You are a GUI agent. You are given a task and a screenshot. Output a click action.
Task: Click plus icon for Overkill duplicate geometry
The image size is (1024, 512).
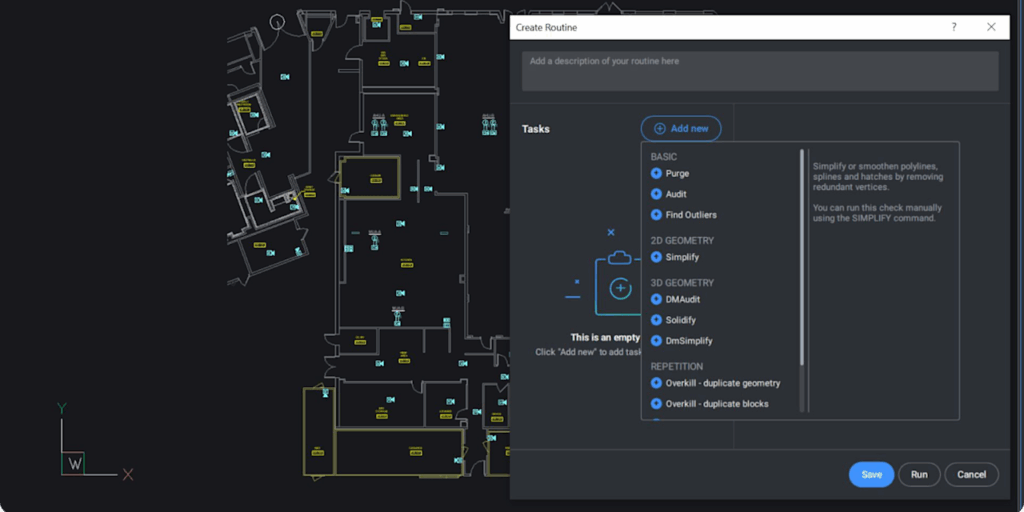[656, 383]
